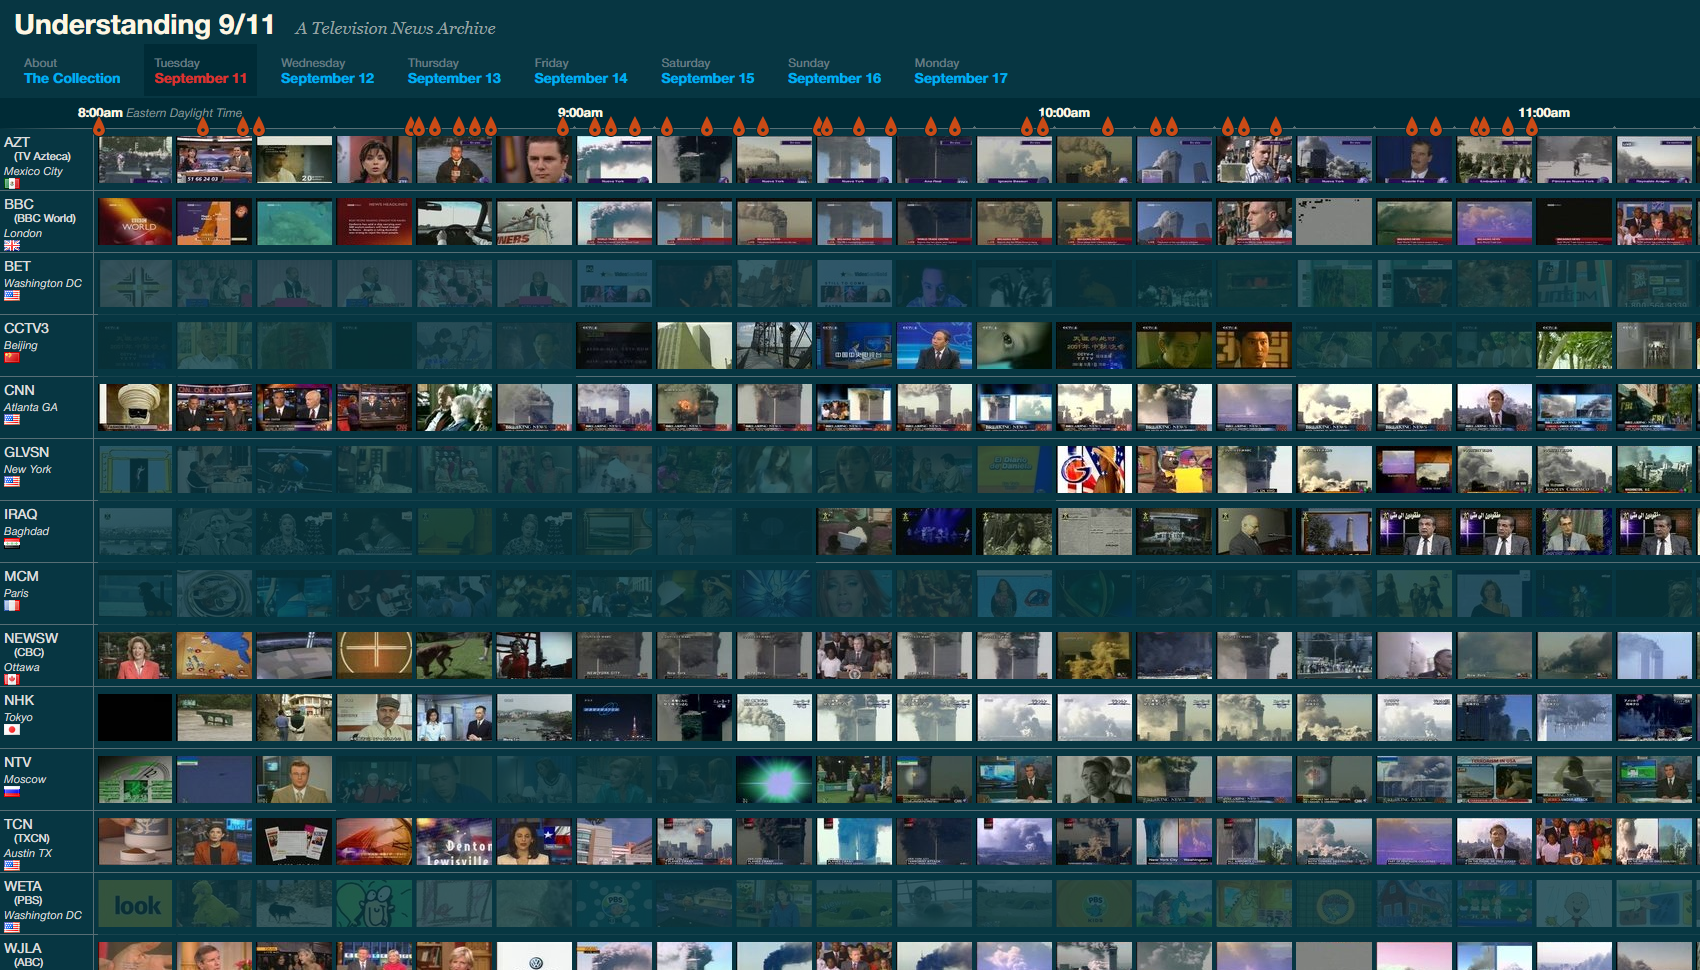Click the 11:00am time label
The width and height of the screenshot is (1700, 970).
1544,113
